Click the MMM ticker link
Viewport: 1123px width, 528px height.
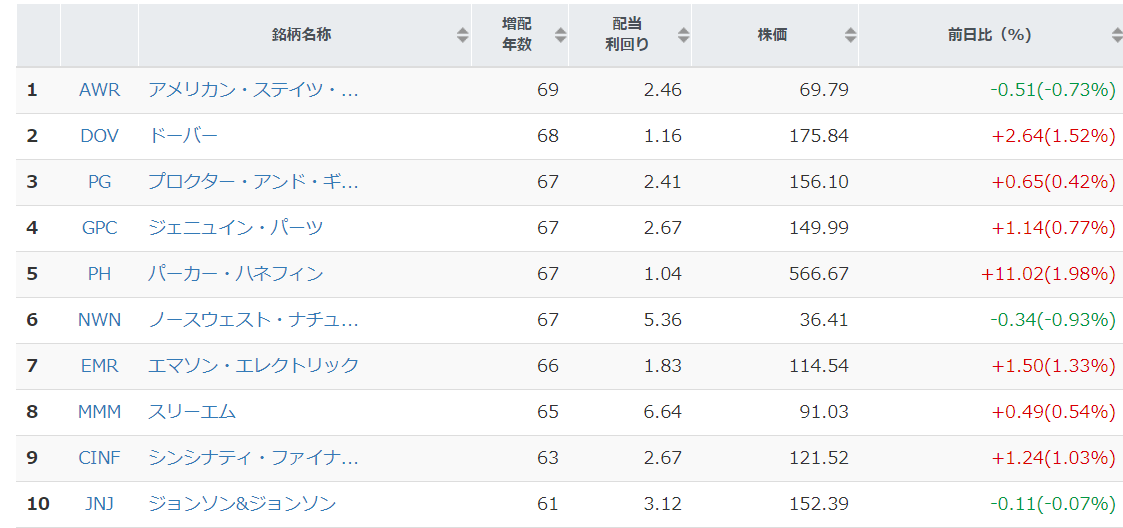click(100, 411)
